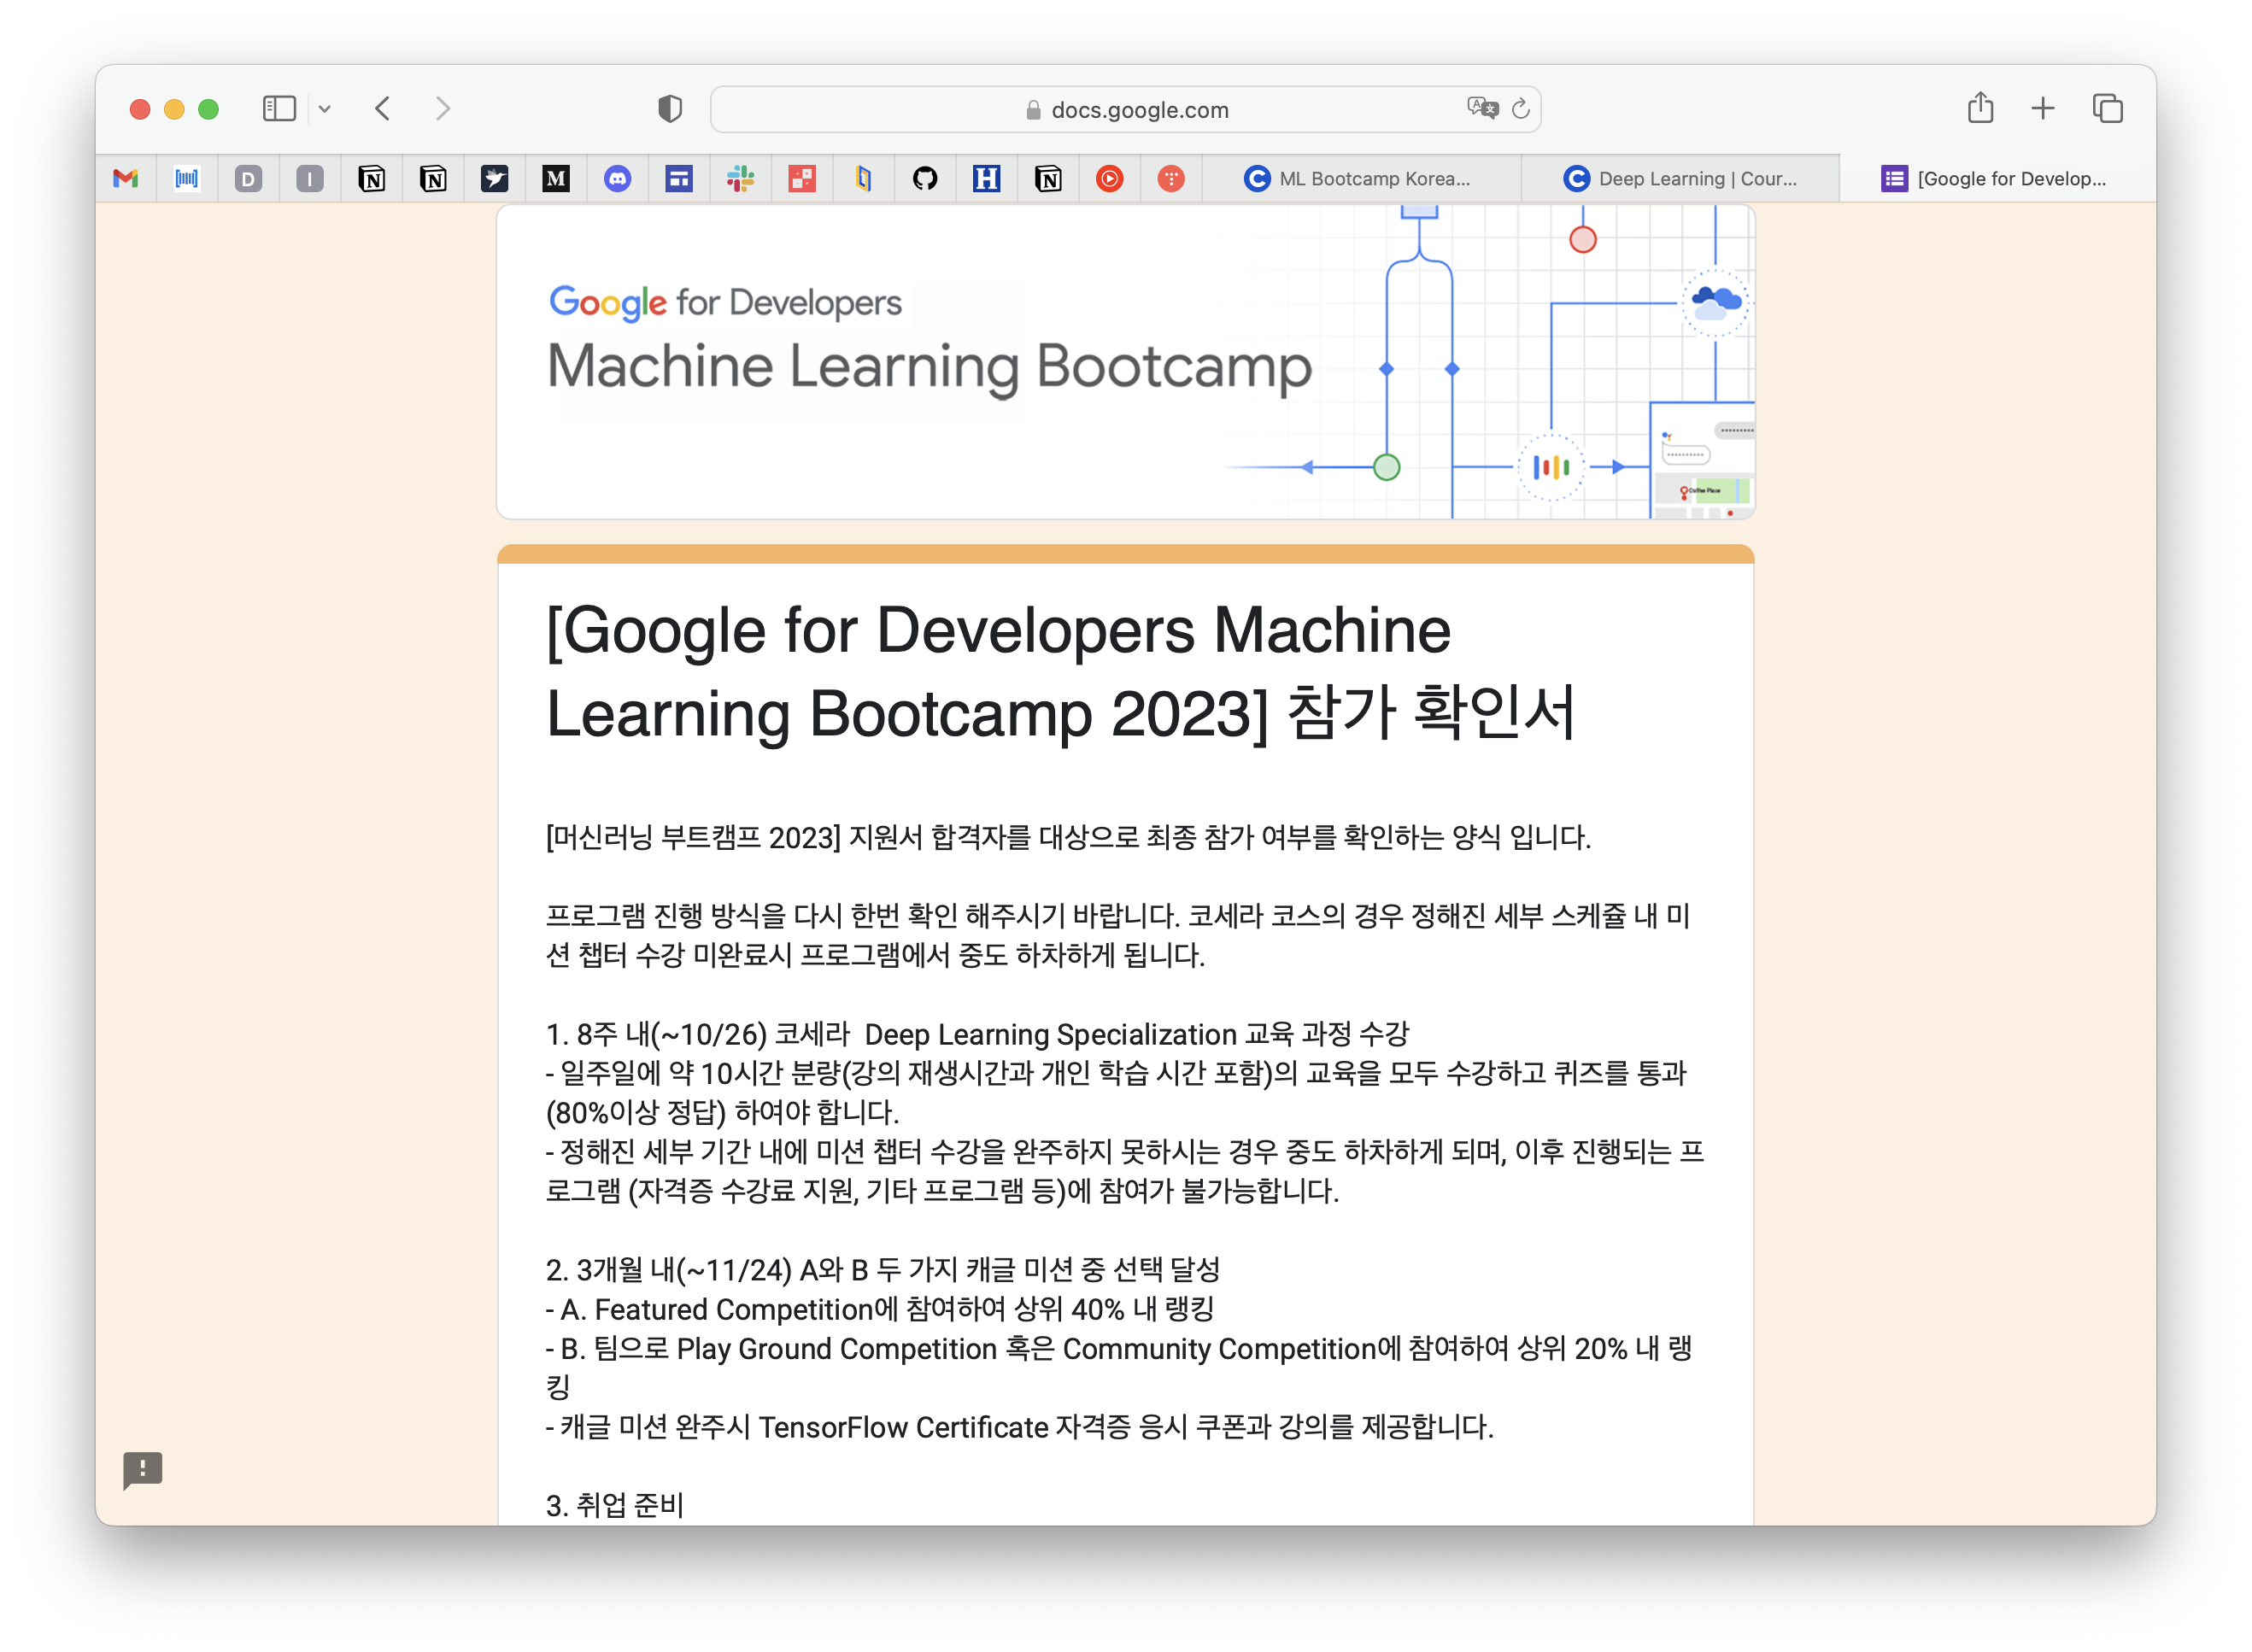Show the tab overview

pos(2107,108)
